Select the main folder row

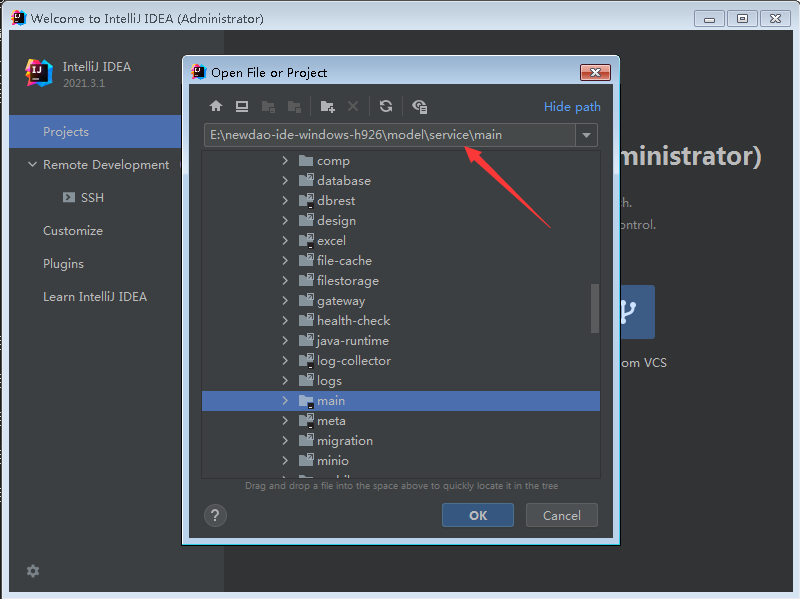click(x=401, y=401)
